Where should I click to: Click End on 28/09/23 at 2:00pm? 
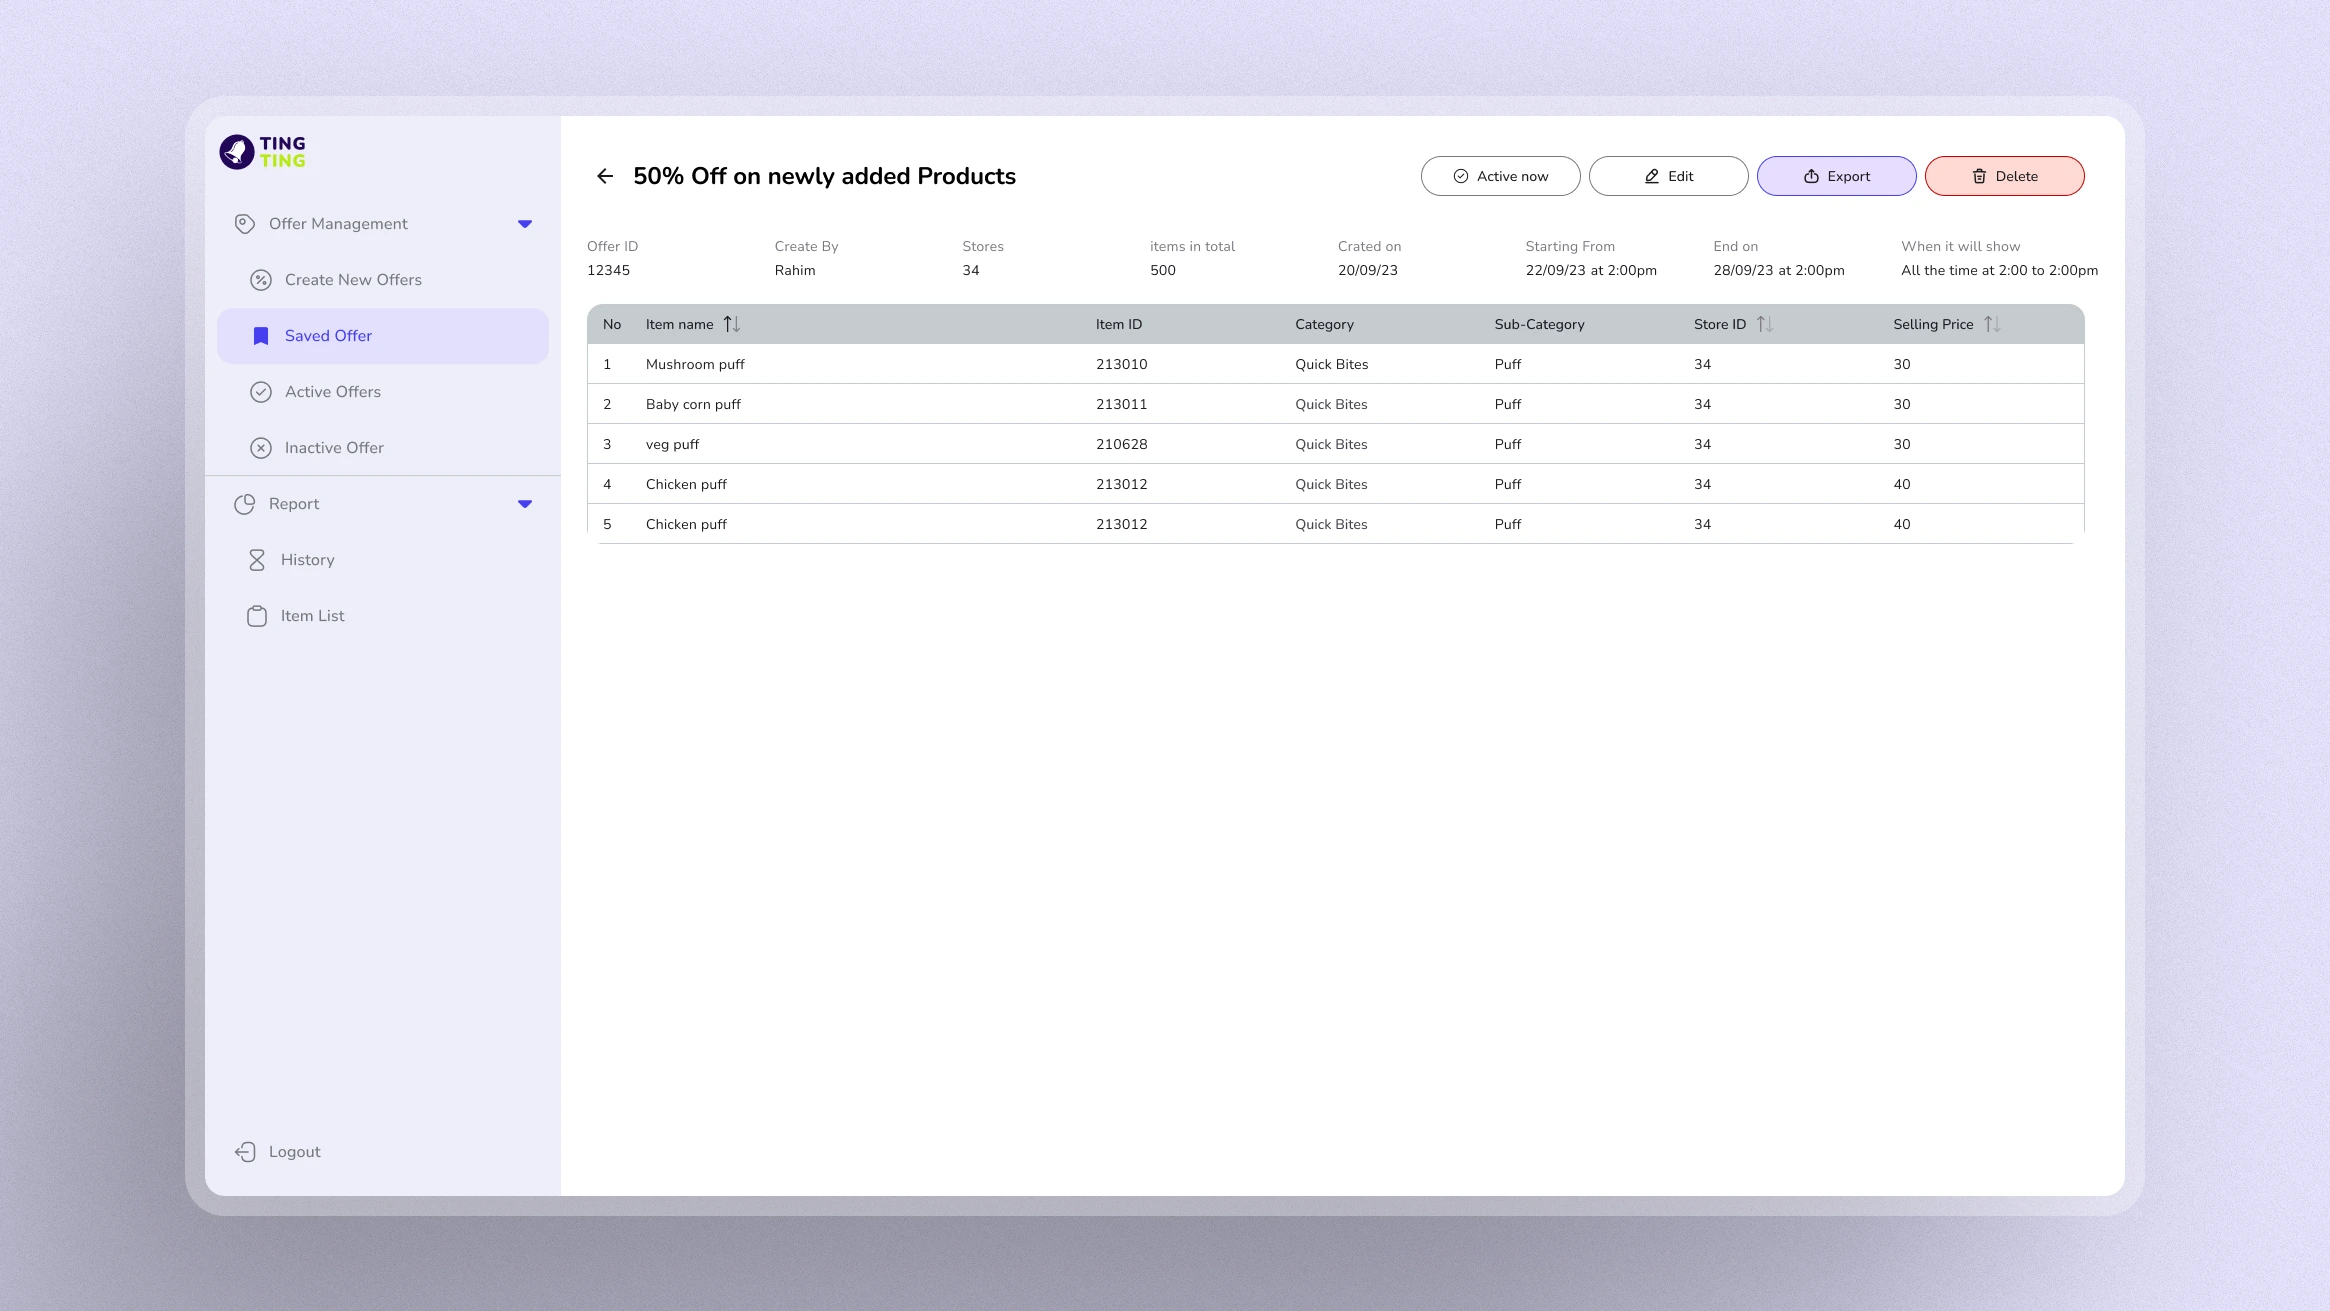tap(1779, 270)
